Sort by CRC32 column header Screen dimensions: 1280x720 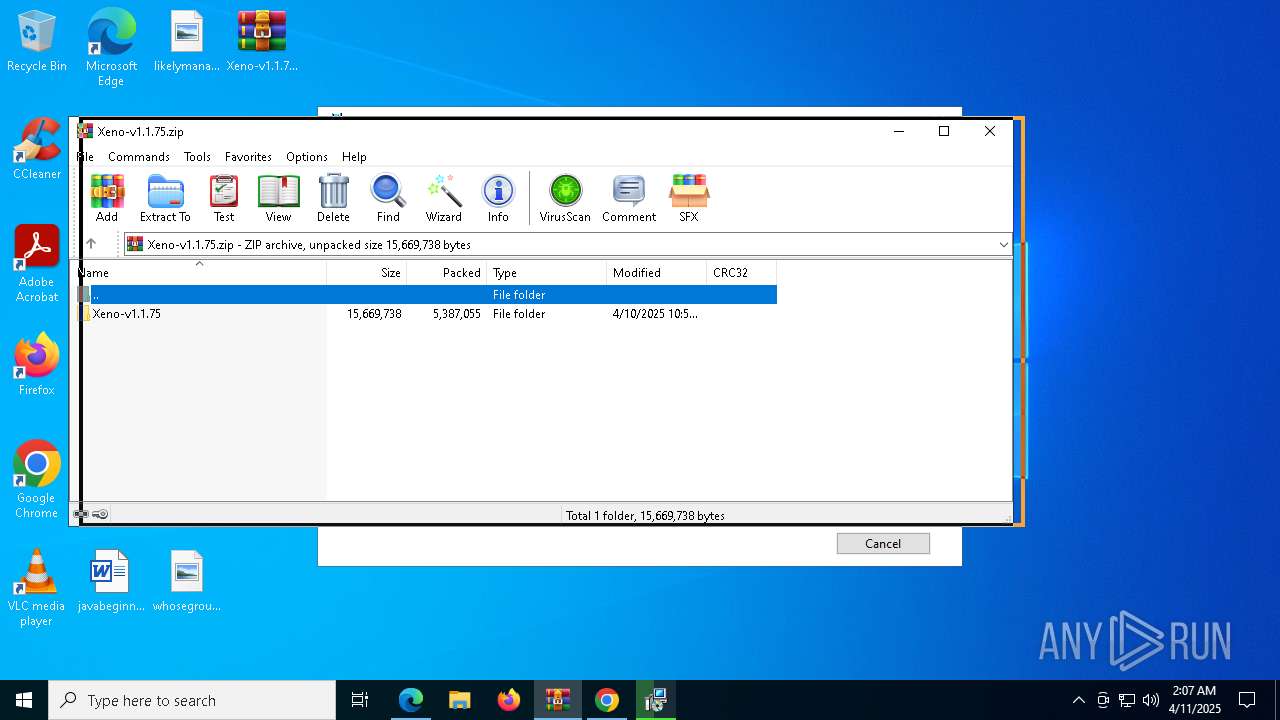[741, 272]
